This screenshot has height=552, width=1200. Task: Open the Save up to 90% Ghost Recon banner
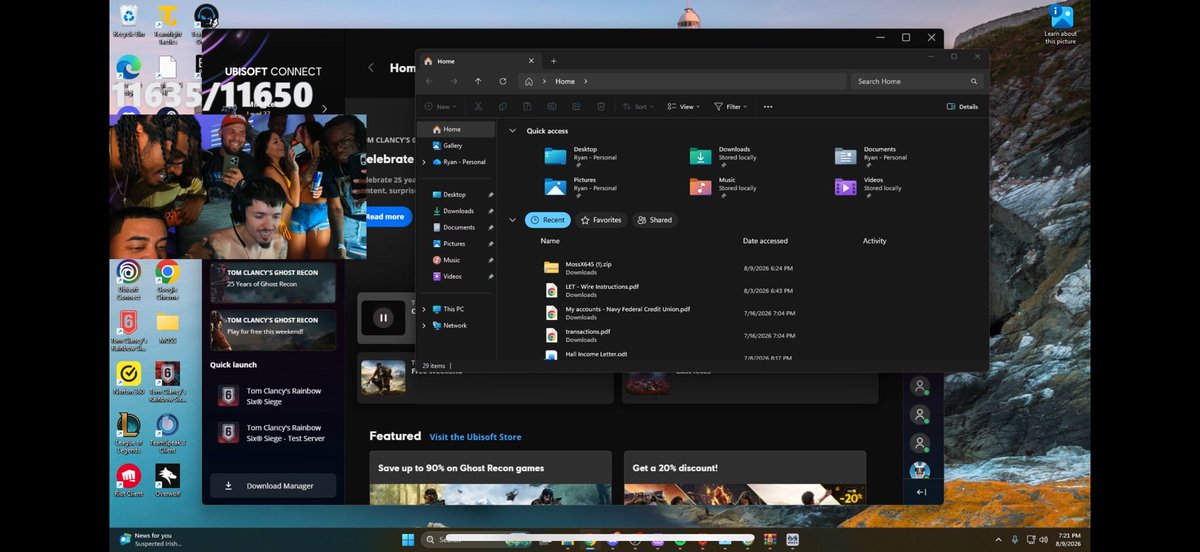(490, 477)
